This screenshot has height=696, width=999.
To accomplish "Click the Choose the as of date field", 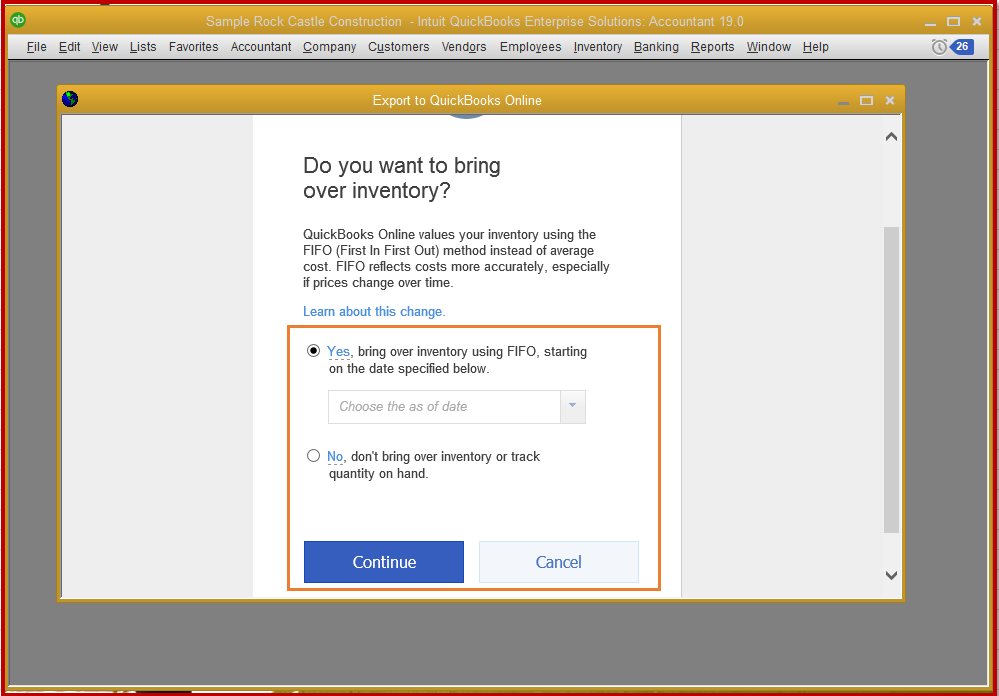I will click(444, 407).
